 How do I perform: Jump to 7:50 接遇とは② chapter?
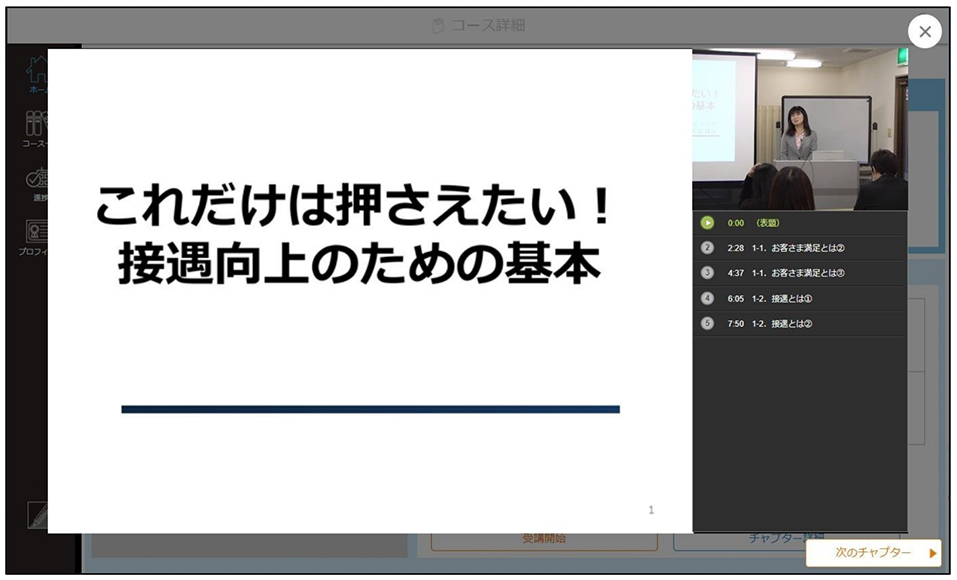800,324
